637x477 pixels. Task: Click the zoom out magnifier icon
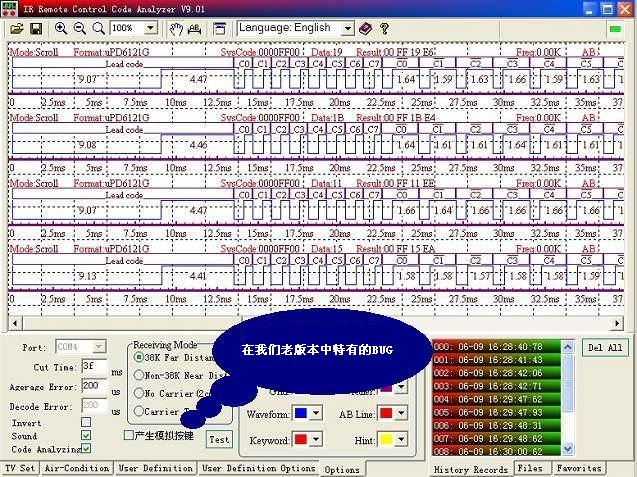pos(78,28)
